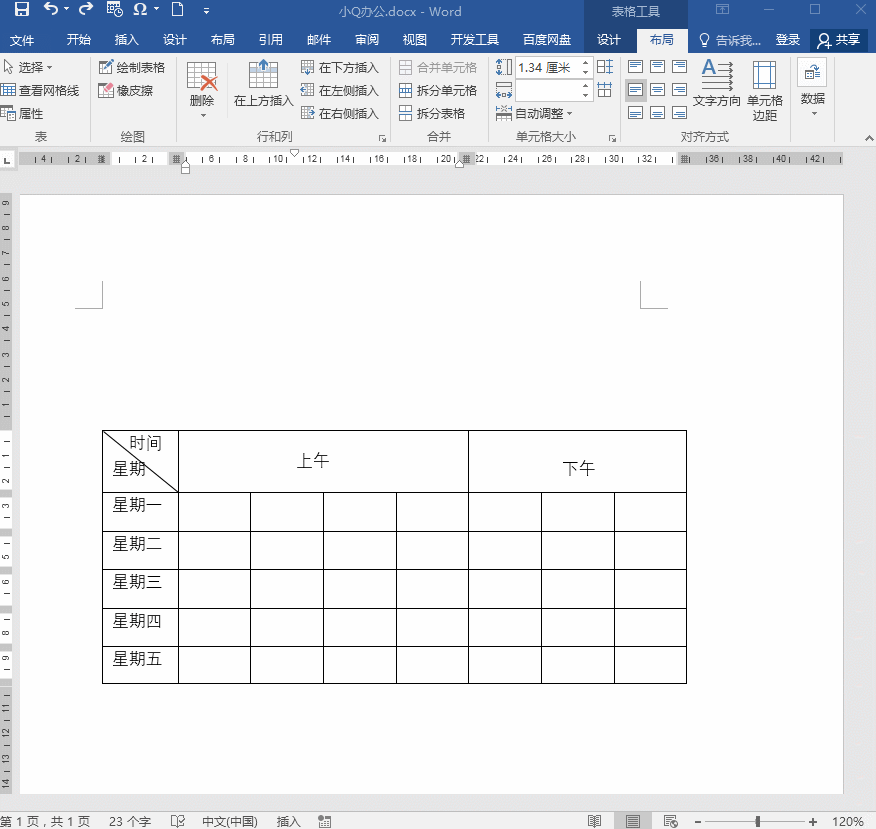
Task: Switch to the References (引用) tab
Action: pyautogui.click(x=270, y=40)
